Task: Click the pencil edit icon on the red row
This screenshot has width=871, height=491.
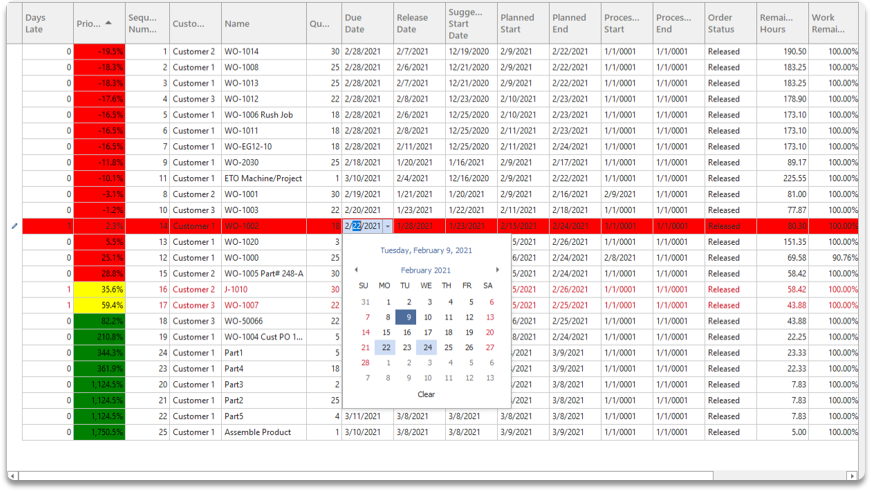Action: pos(14,226)
